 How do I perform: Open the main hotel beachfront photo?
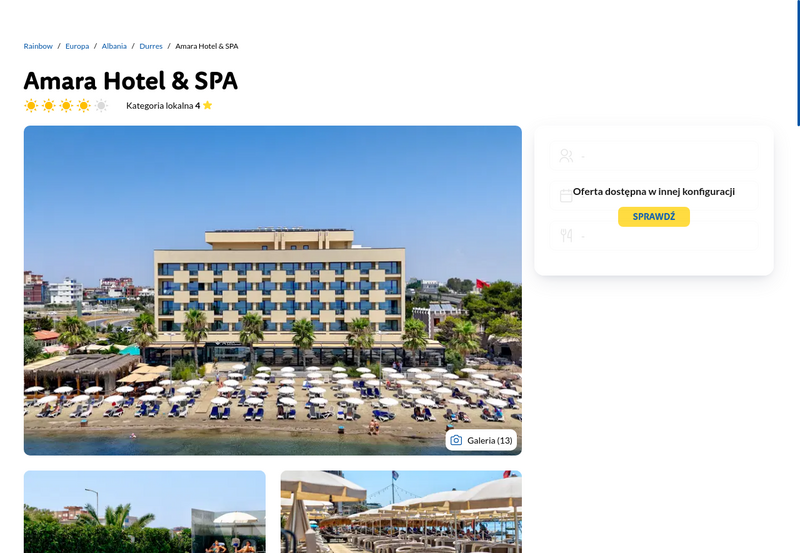click(272, 290)
